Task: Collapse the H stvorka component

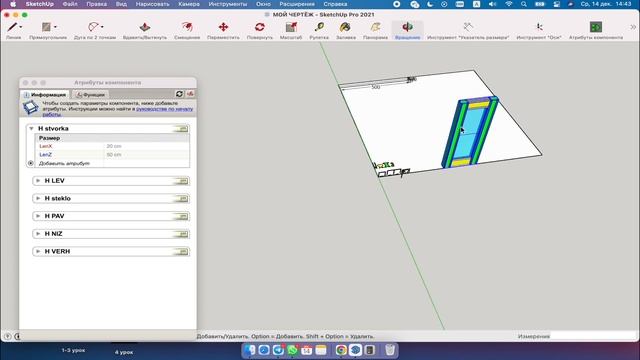Action: click(31, 129)
